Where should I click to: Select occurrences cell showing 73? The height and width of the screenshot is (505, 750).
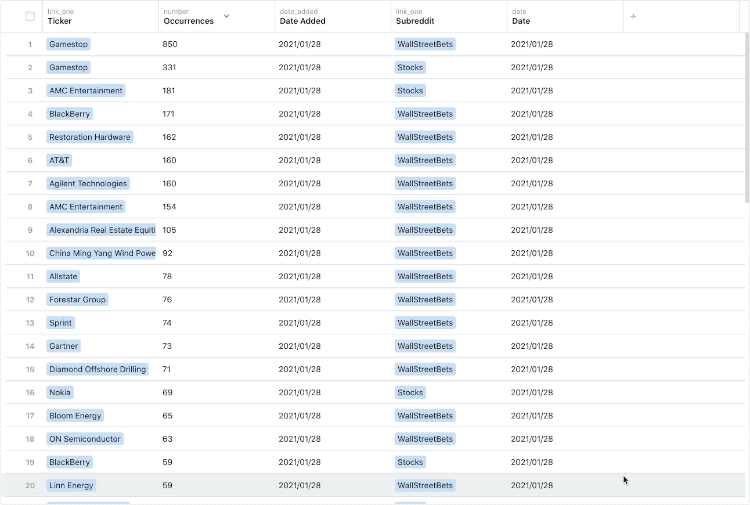[217, 346]
